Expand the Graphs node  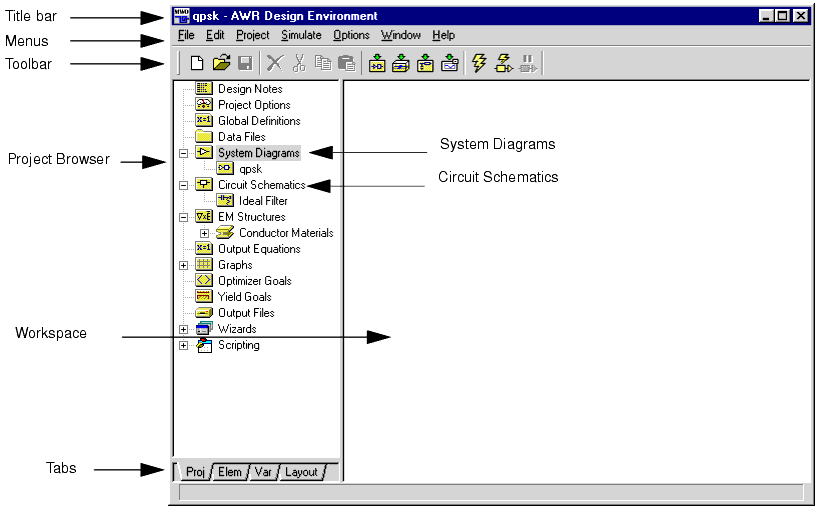pyautogui.click(x=183, y=265)
